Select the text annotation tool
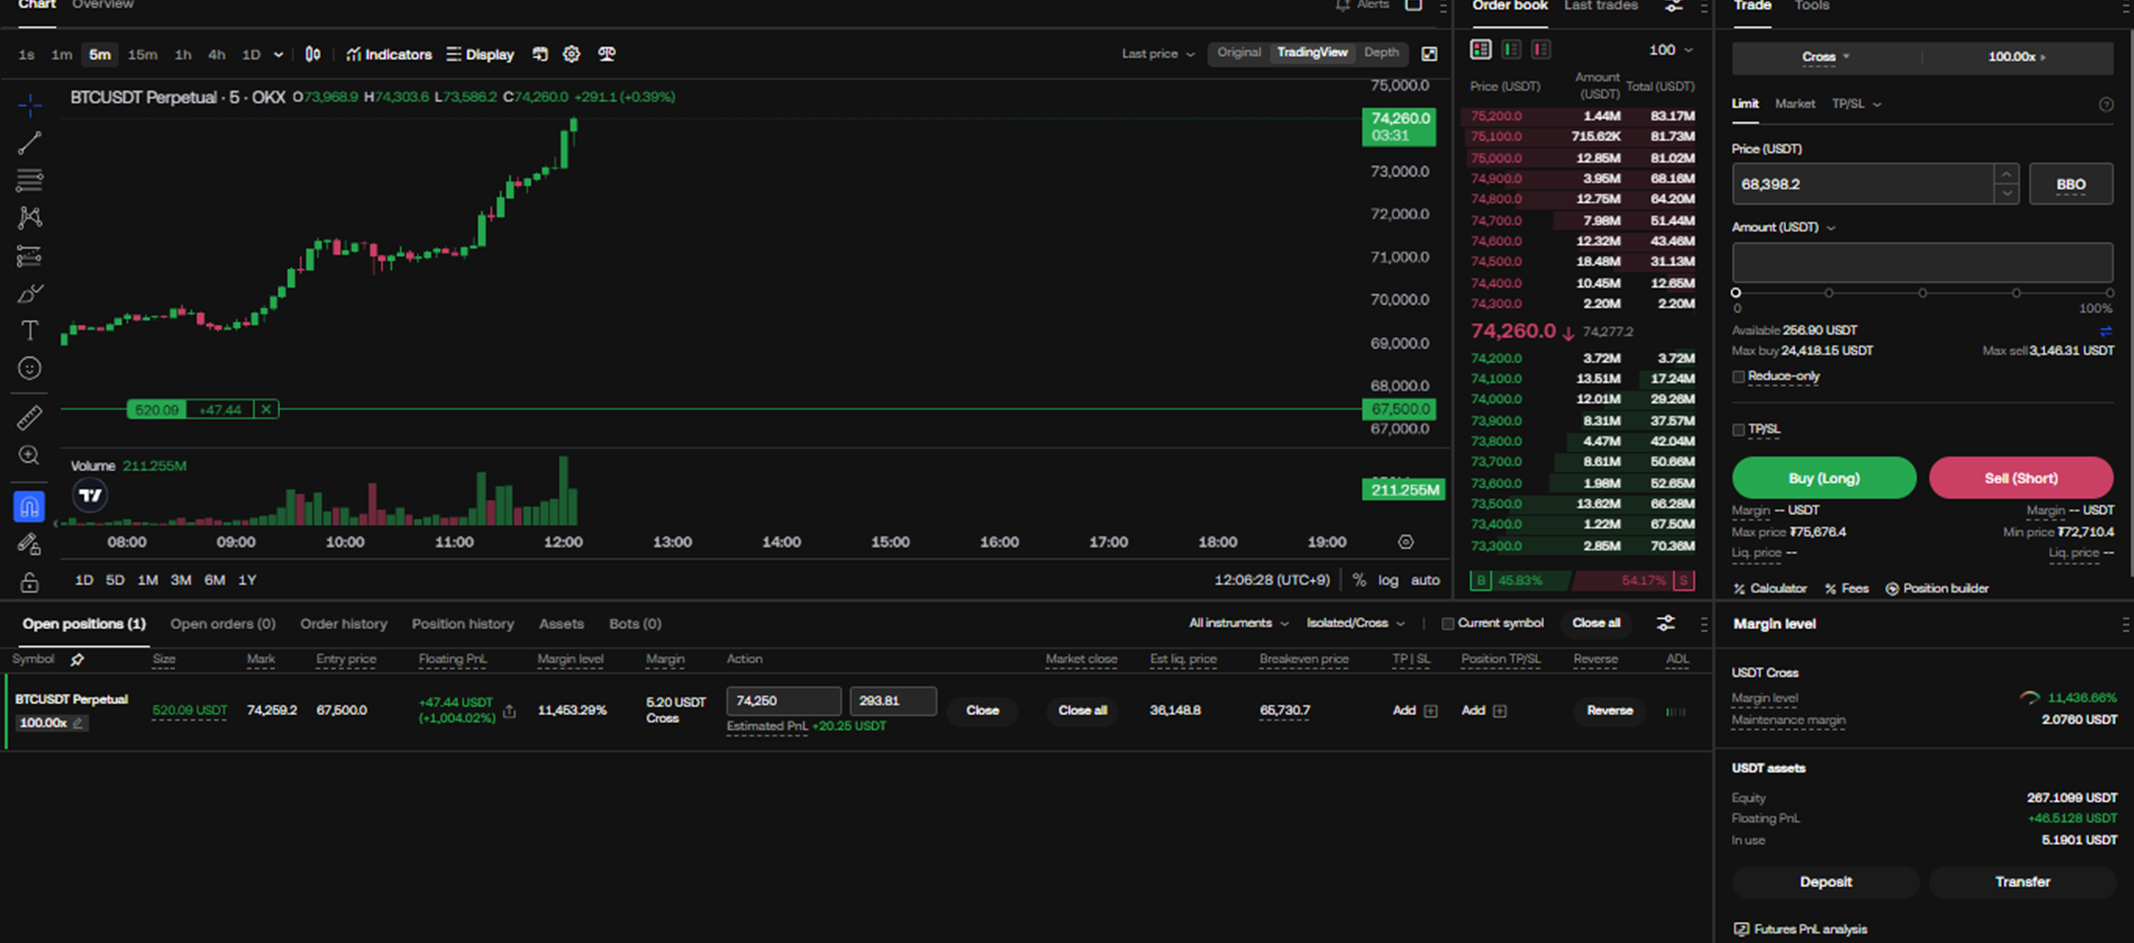Image resolution: width=2134 pixels, height=943 pixels. (x=29, y=330)
